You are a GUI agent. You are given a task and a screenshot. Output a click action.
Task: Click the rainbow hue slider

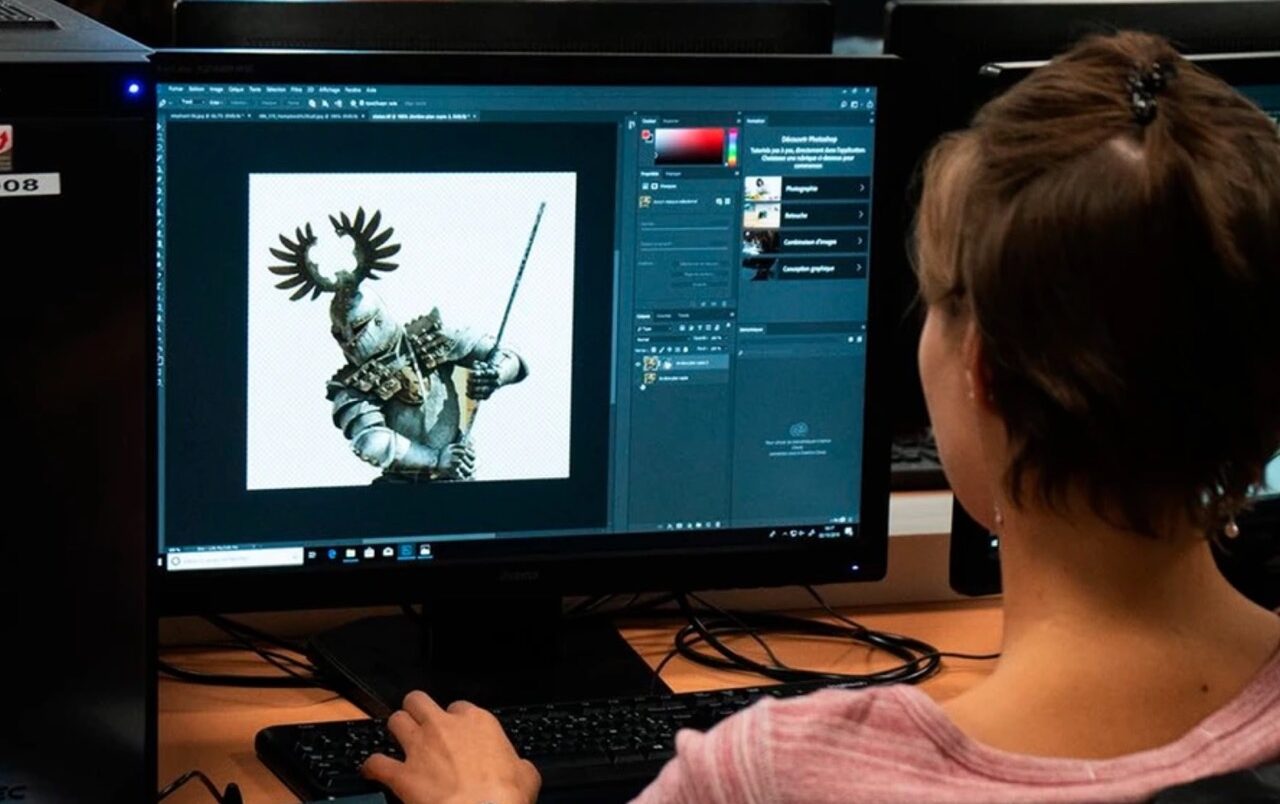point(733,148)
